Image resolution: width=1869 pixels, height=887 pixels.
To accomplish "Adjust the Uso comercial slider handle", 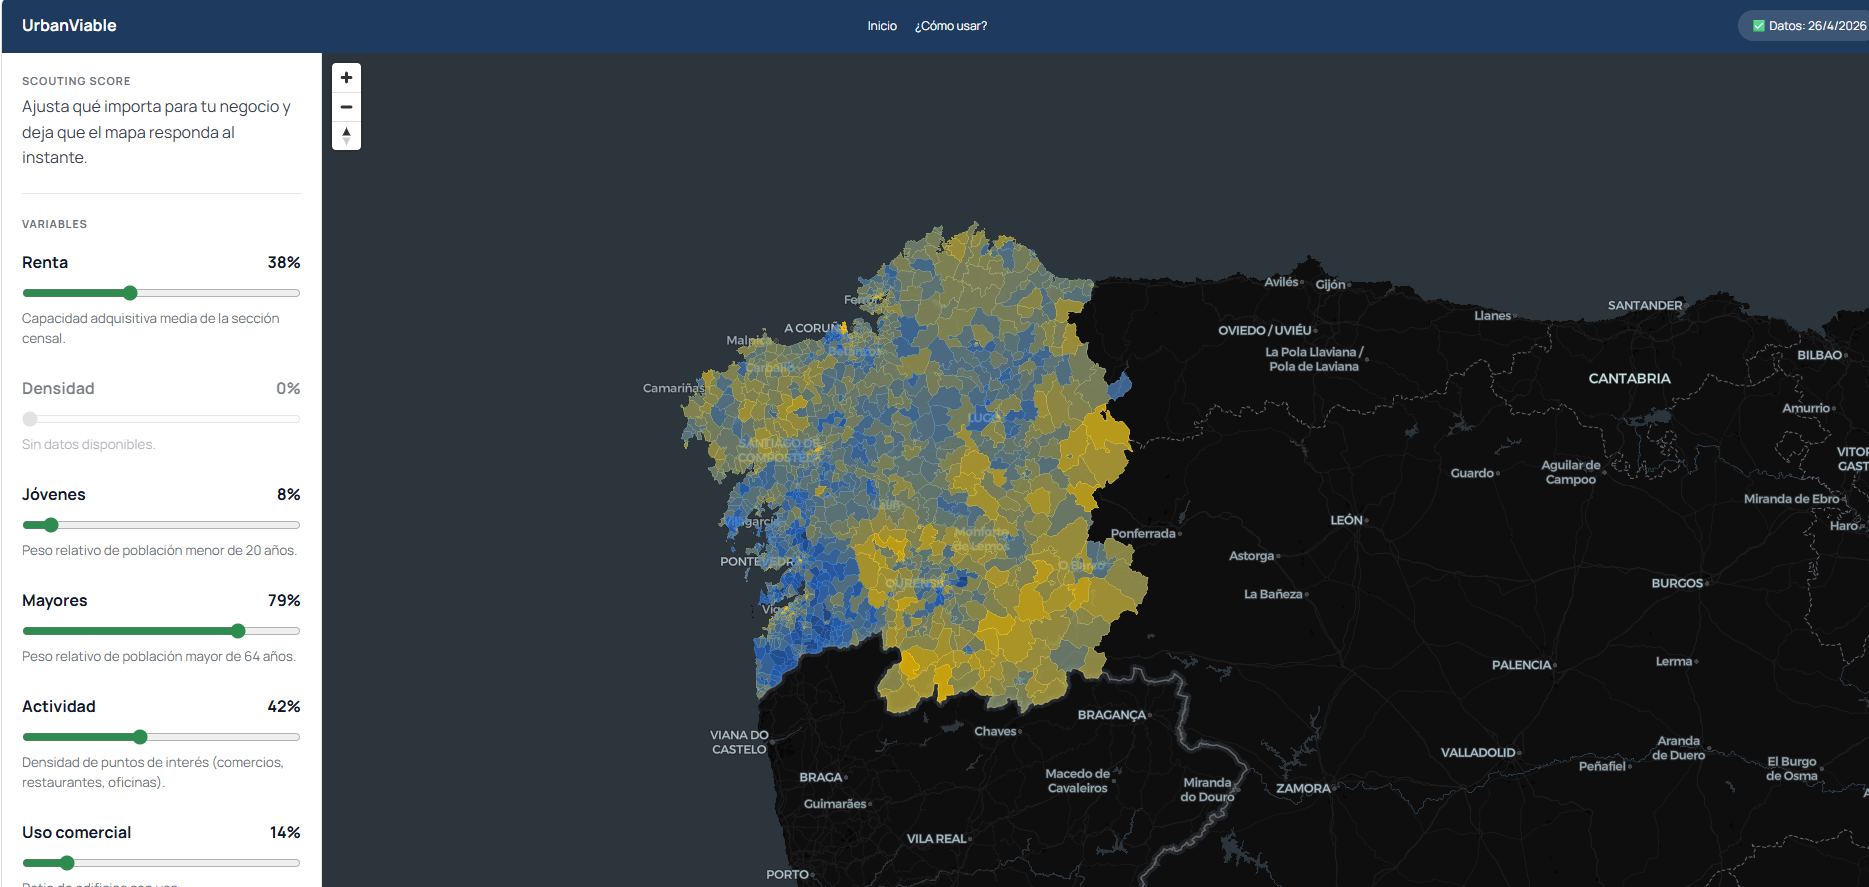I will coord(67,863).
